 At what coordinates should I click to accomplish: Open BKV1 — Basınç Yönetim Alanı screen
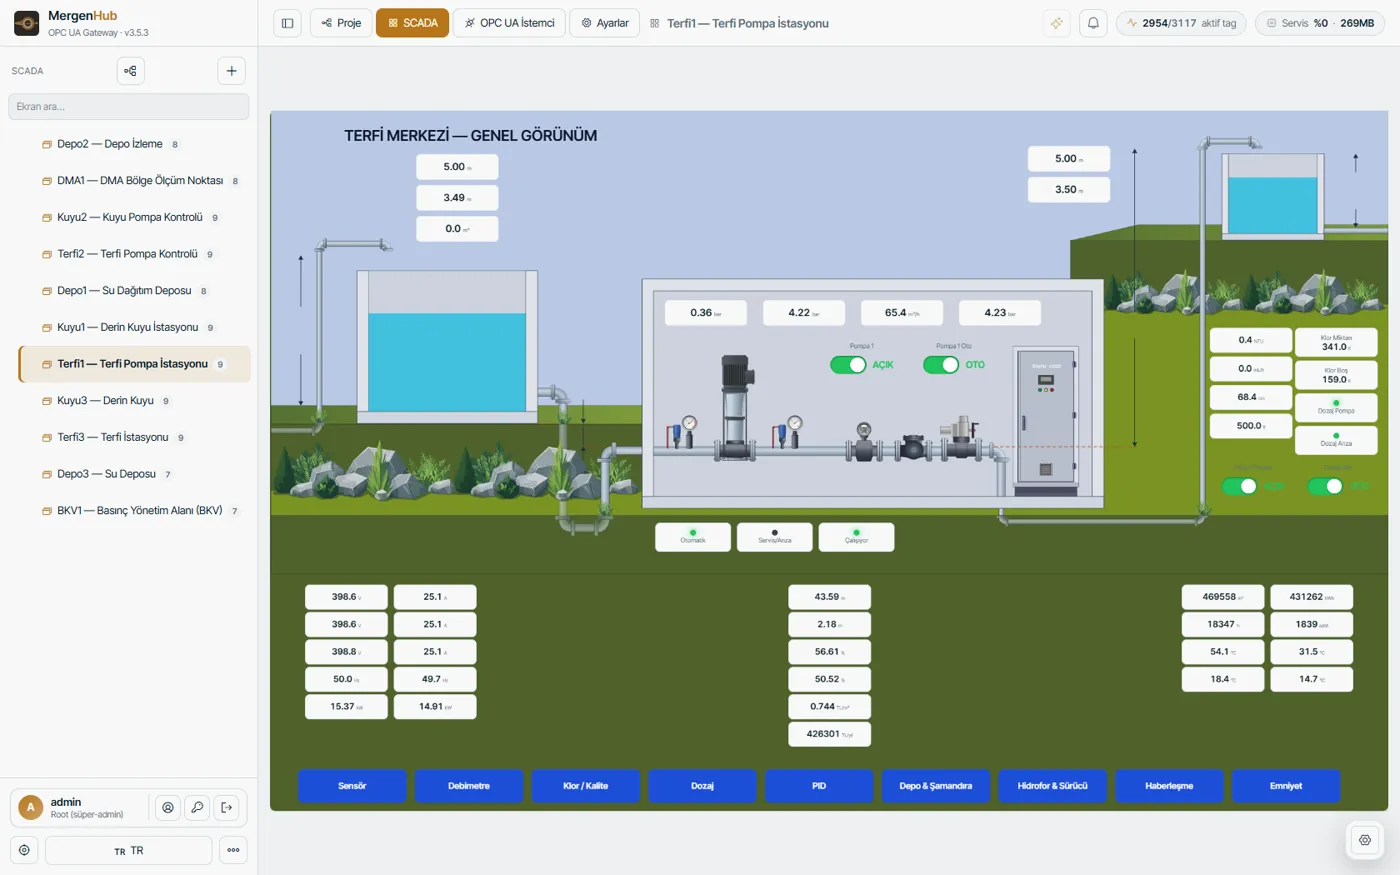[134, 511]
